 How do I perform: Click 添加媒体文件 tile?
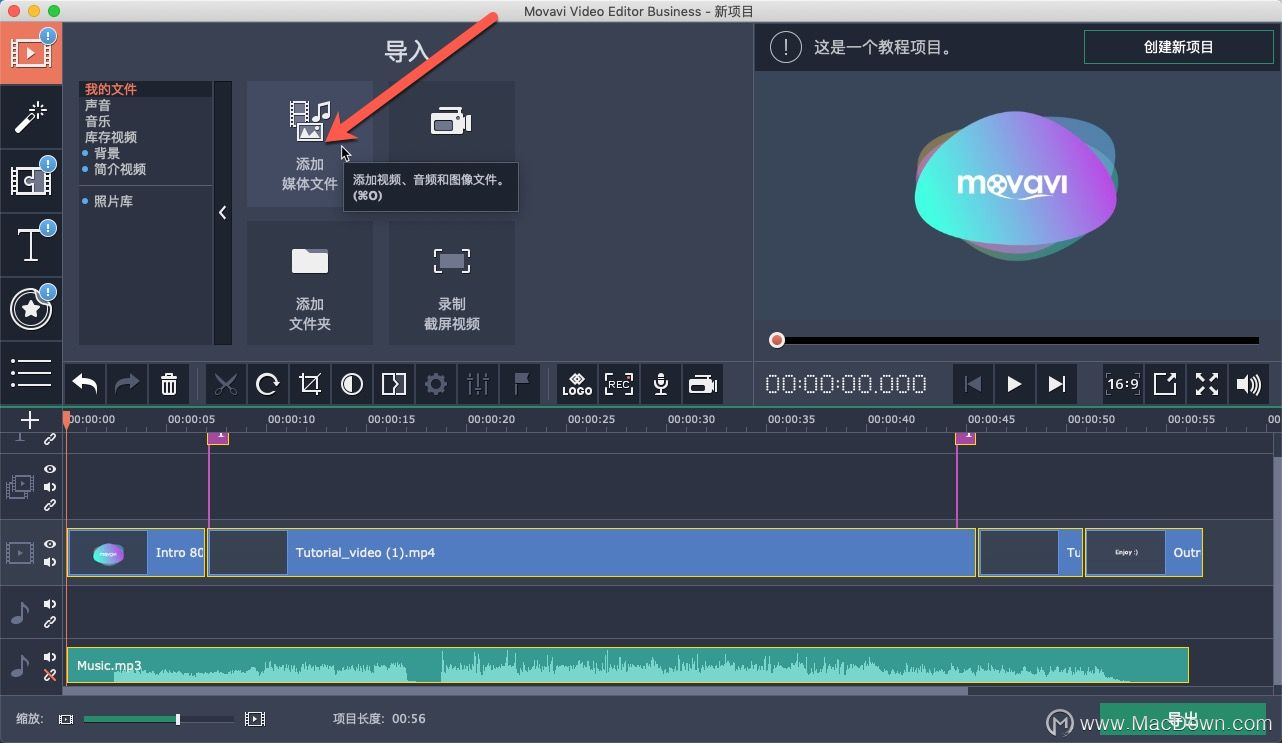[310, 144]
